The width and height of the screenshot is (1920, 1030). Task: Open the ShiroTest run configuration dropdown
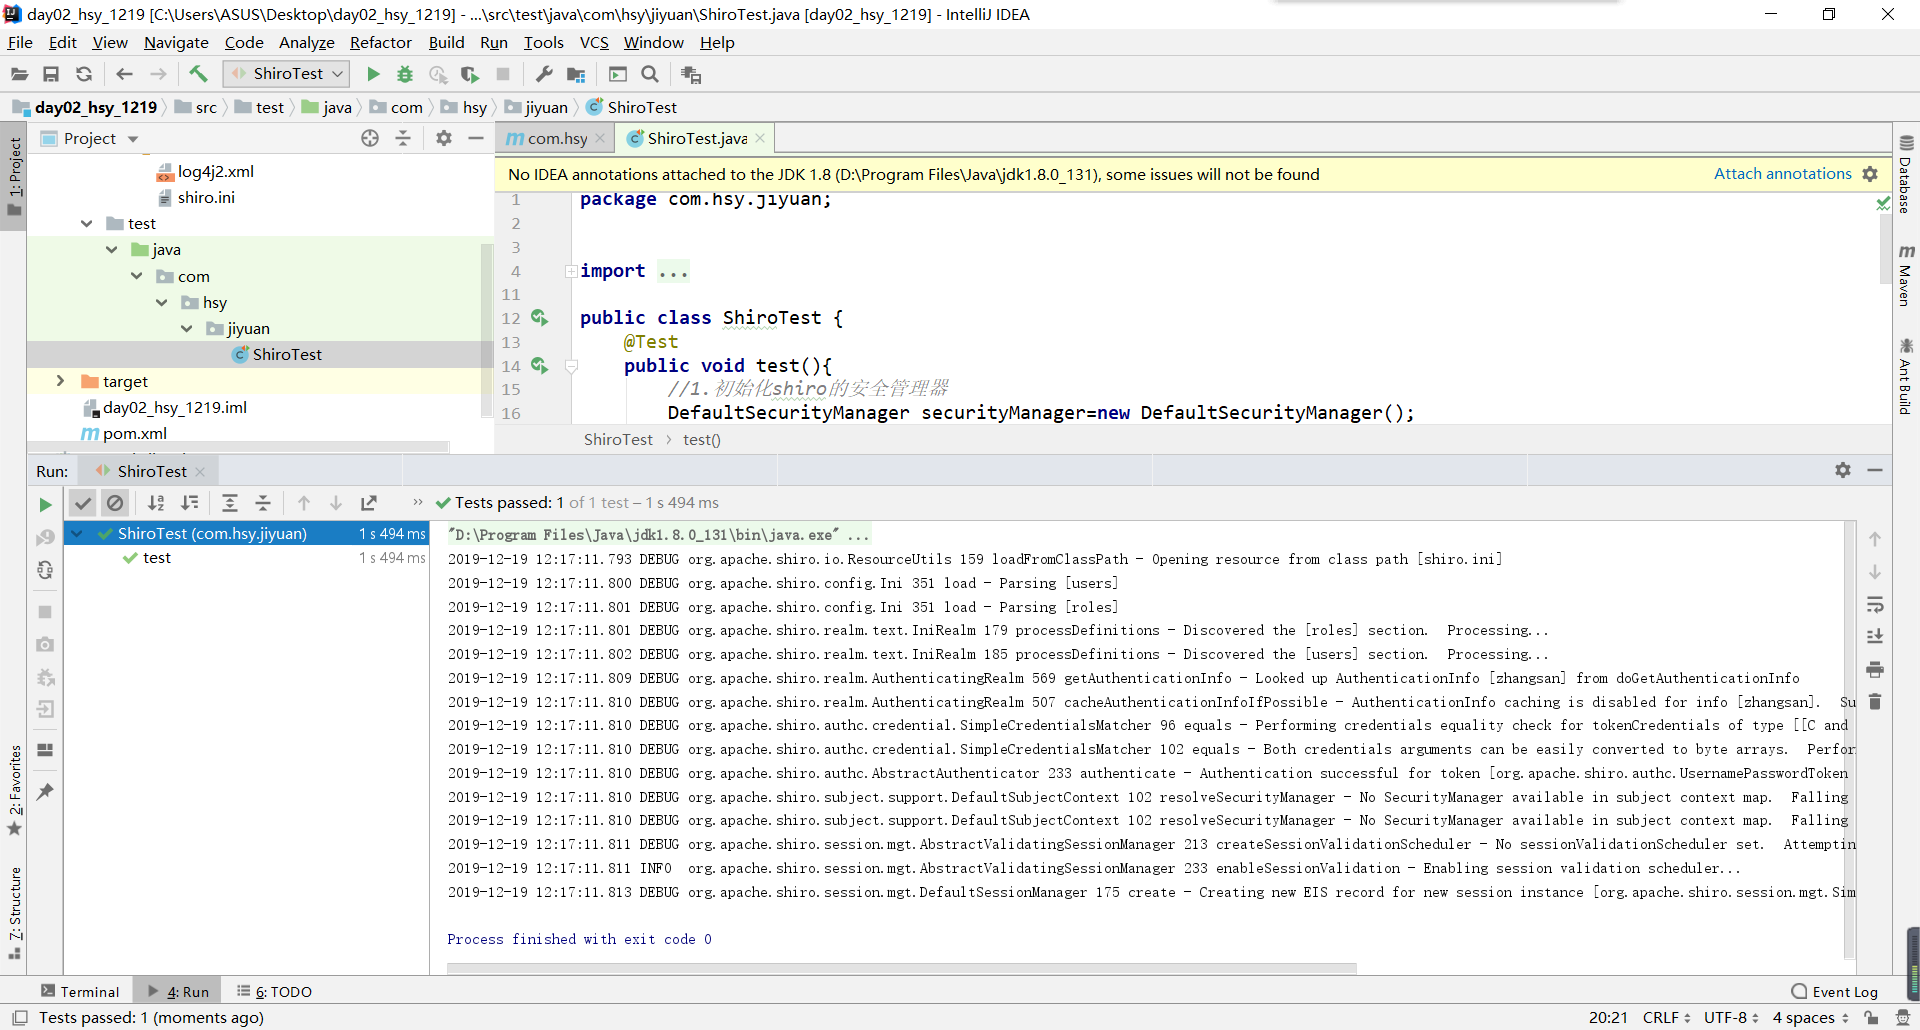[x=287, y=74]
